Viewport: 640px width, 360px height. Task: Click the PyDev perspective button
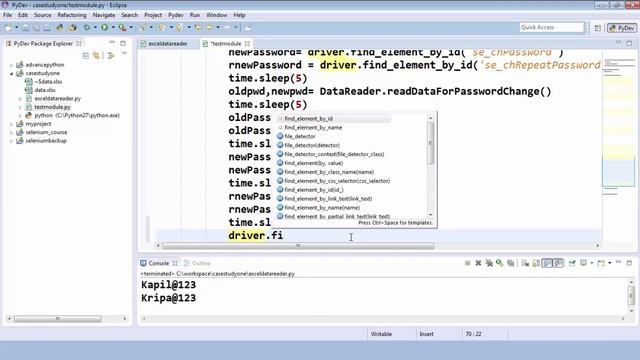[622, 28]
